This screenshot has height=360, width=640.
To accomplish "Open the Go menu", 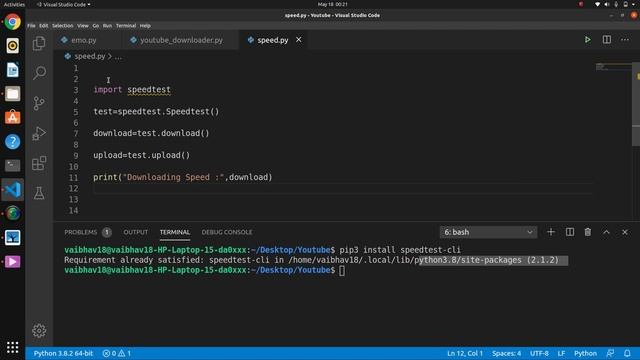I will point(96,25).
